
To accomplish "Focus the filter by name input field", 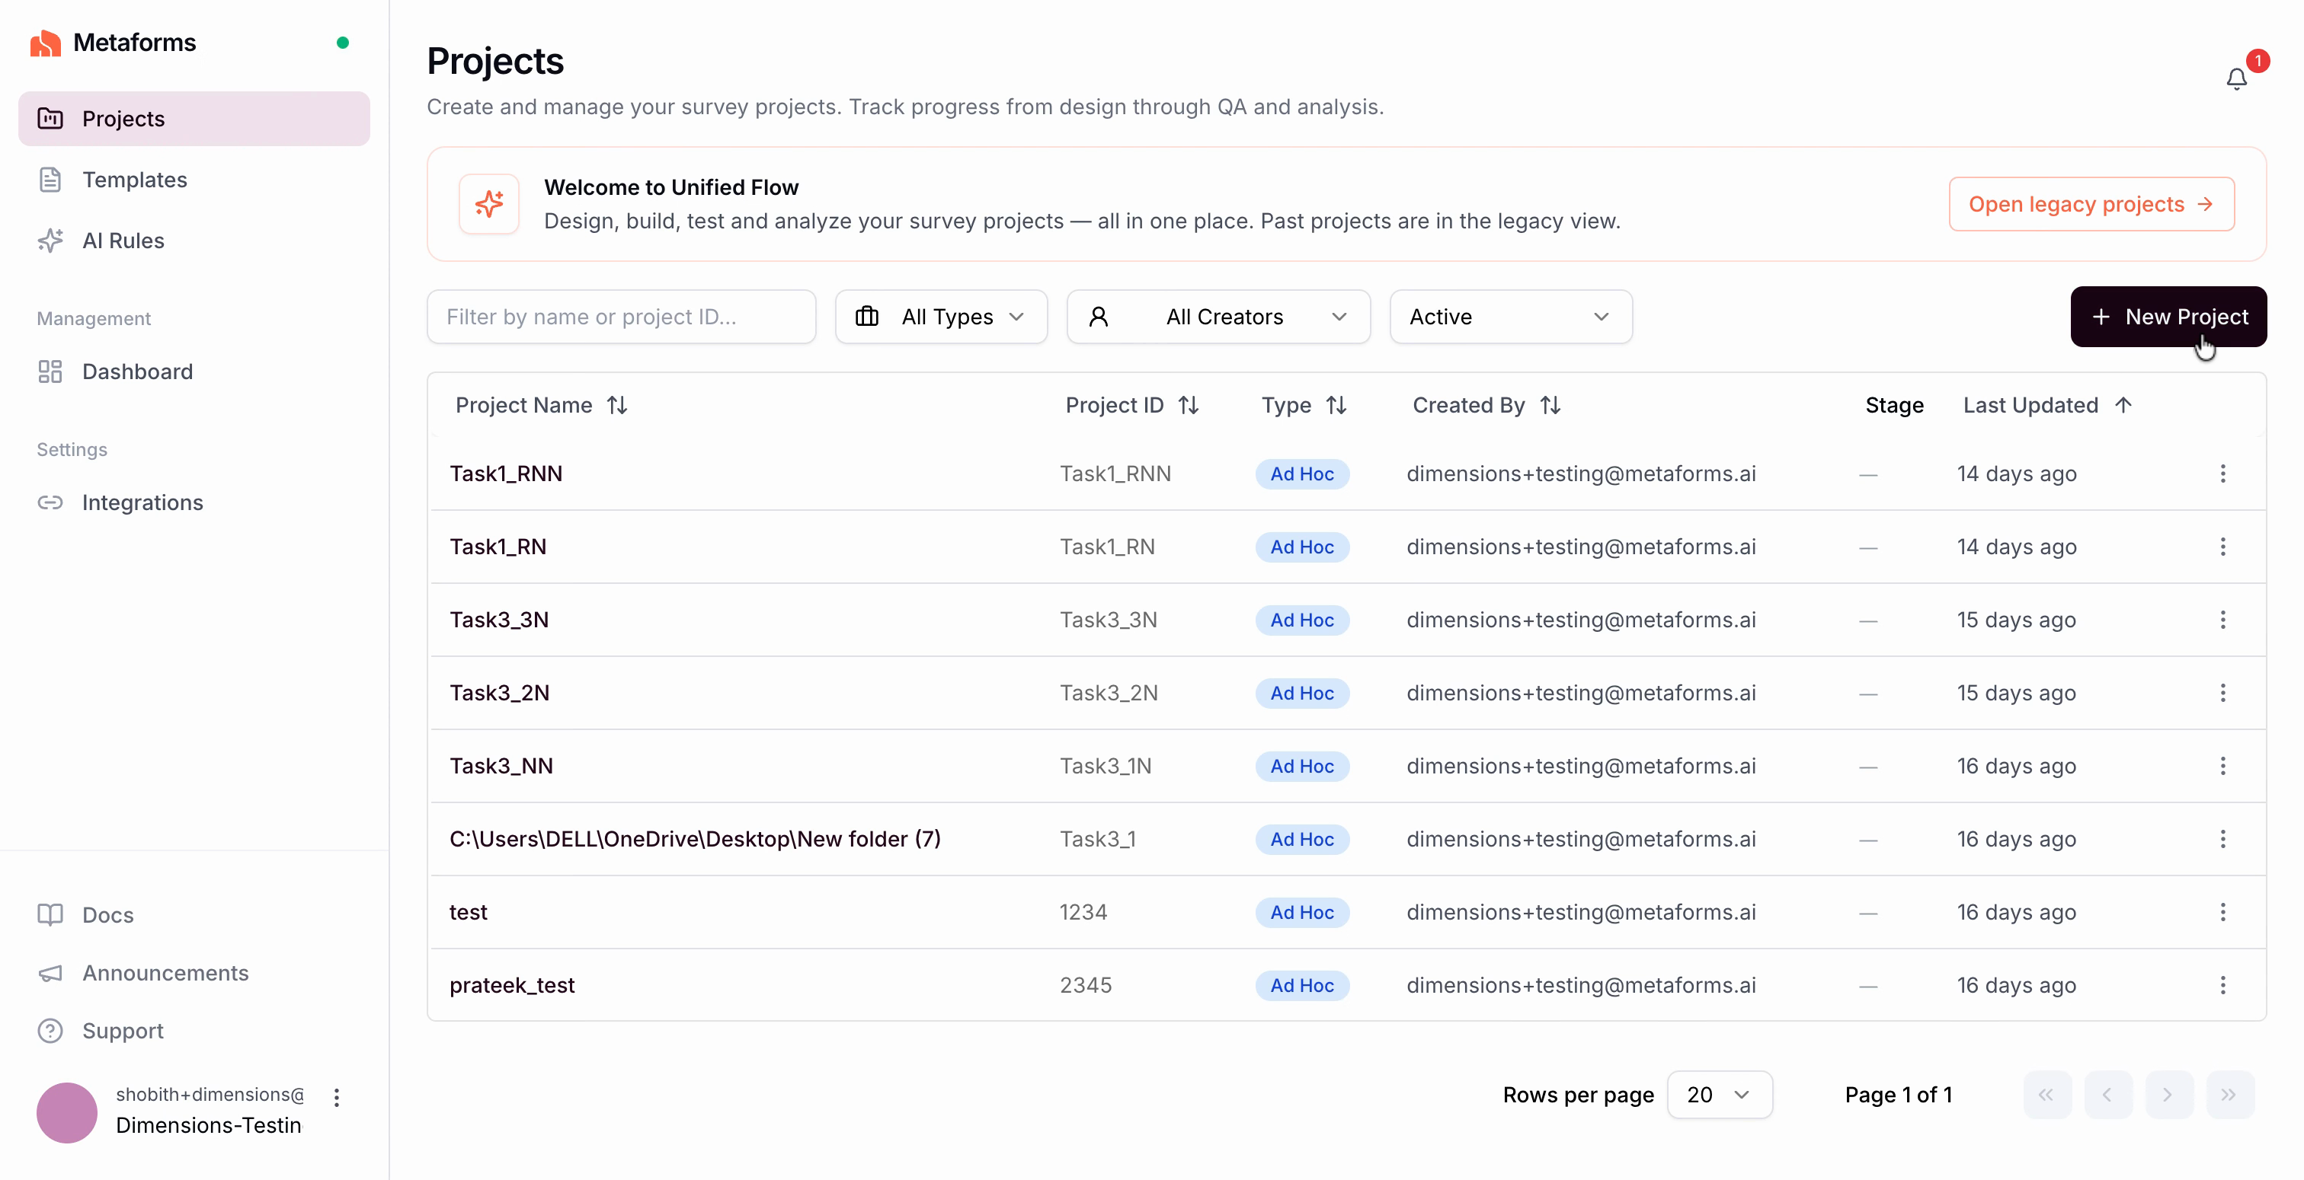I will tap(621, 317).
